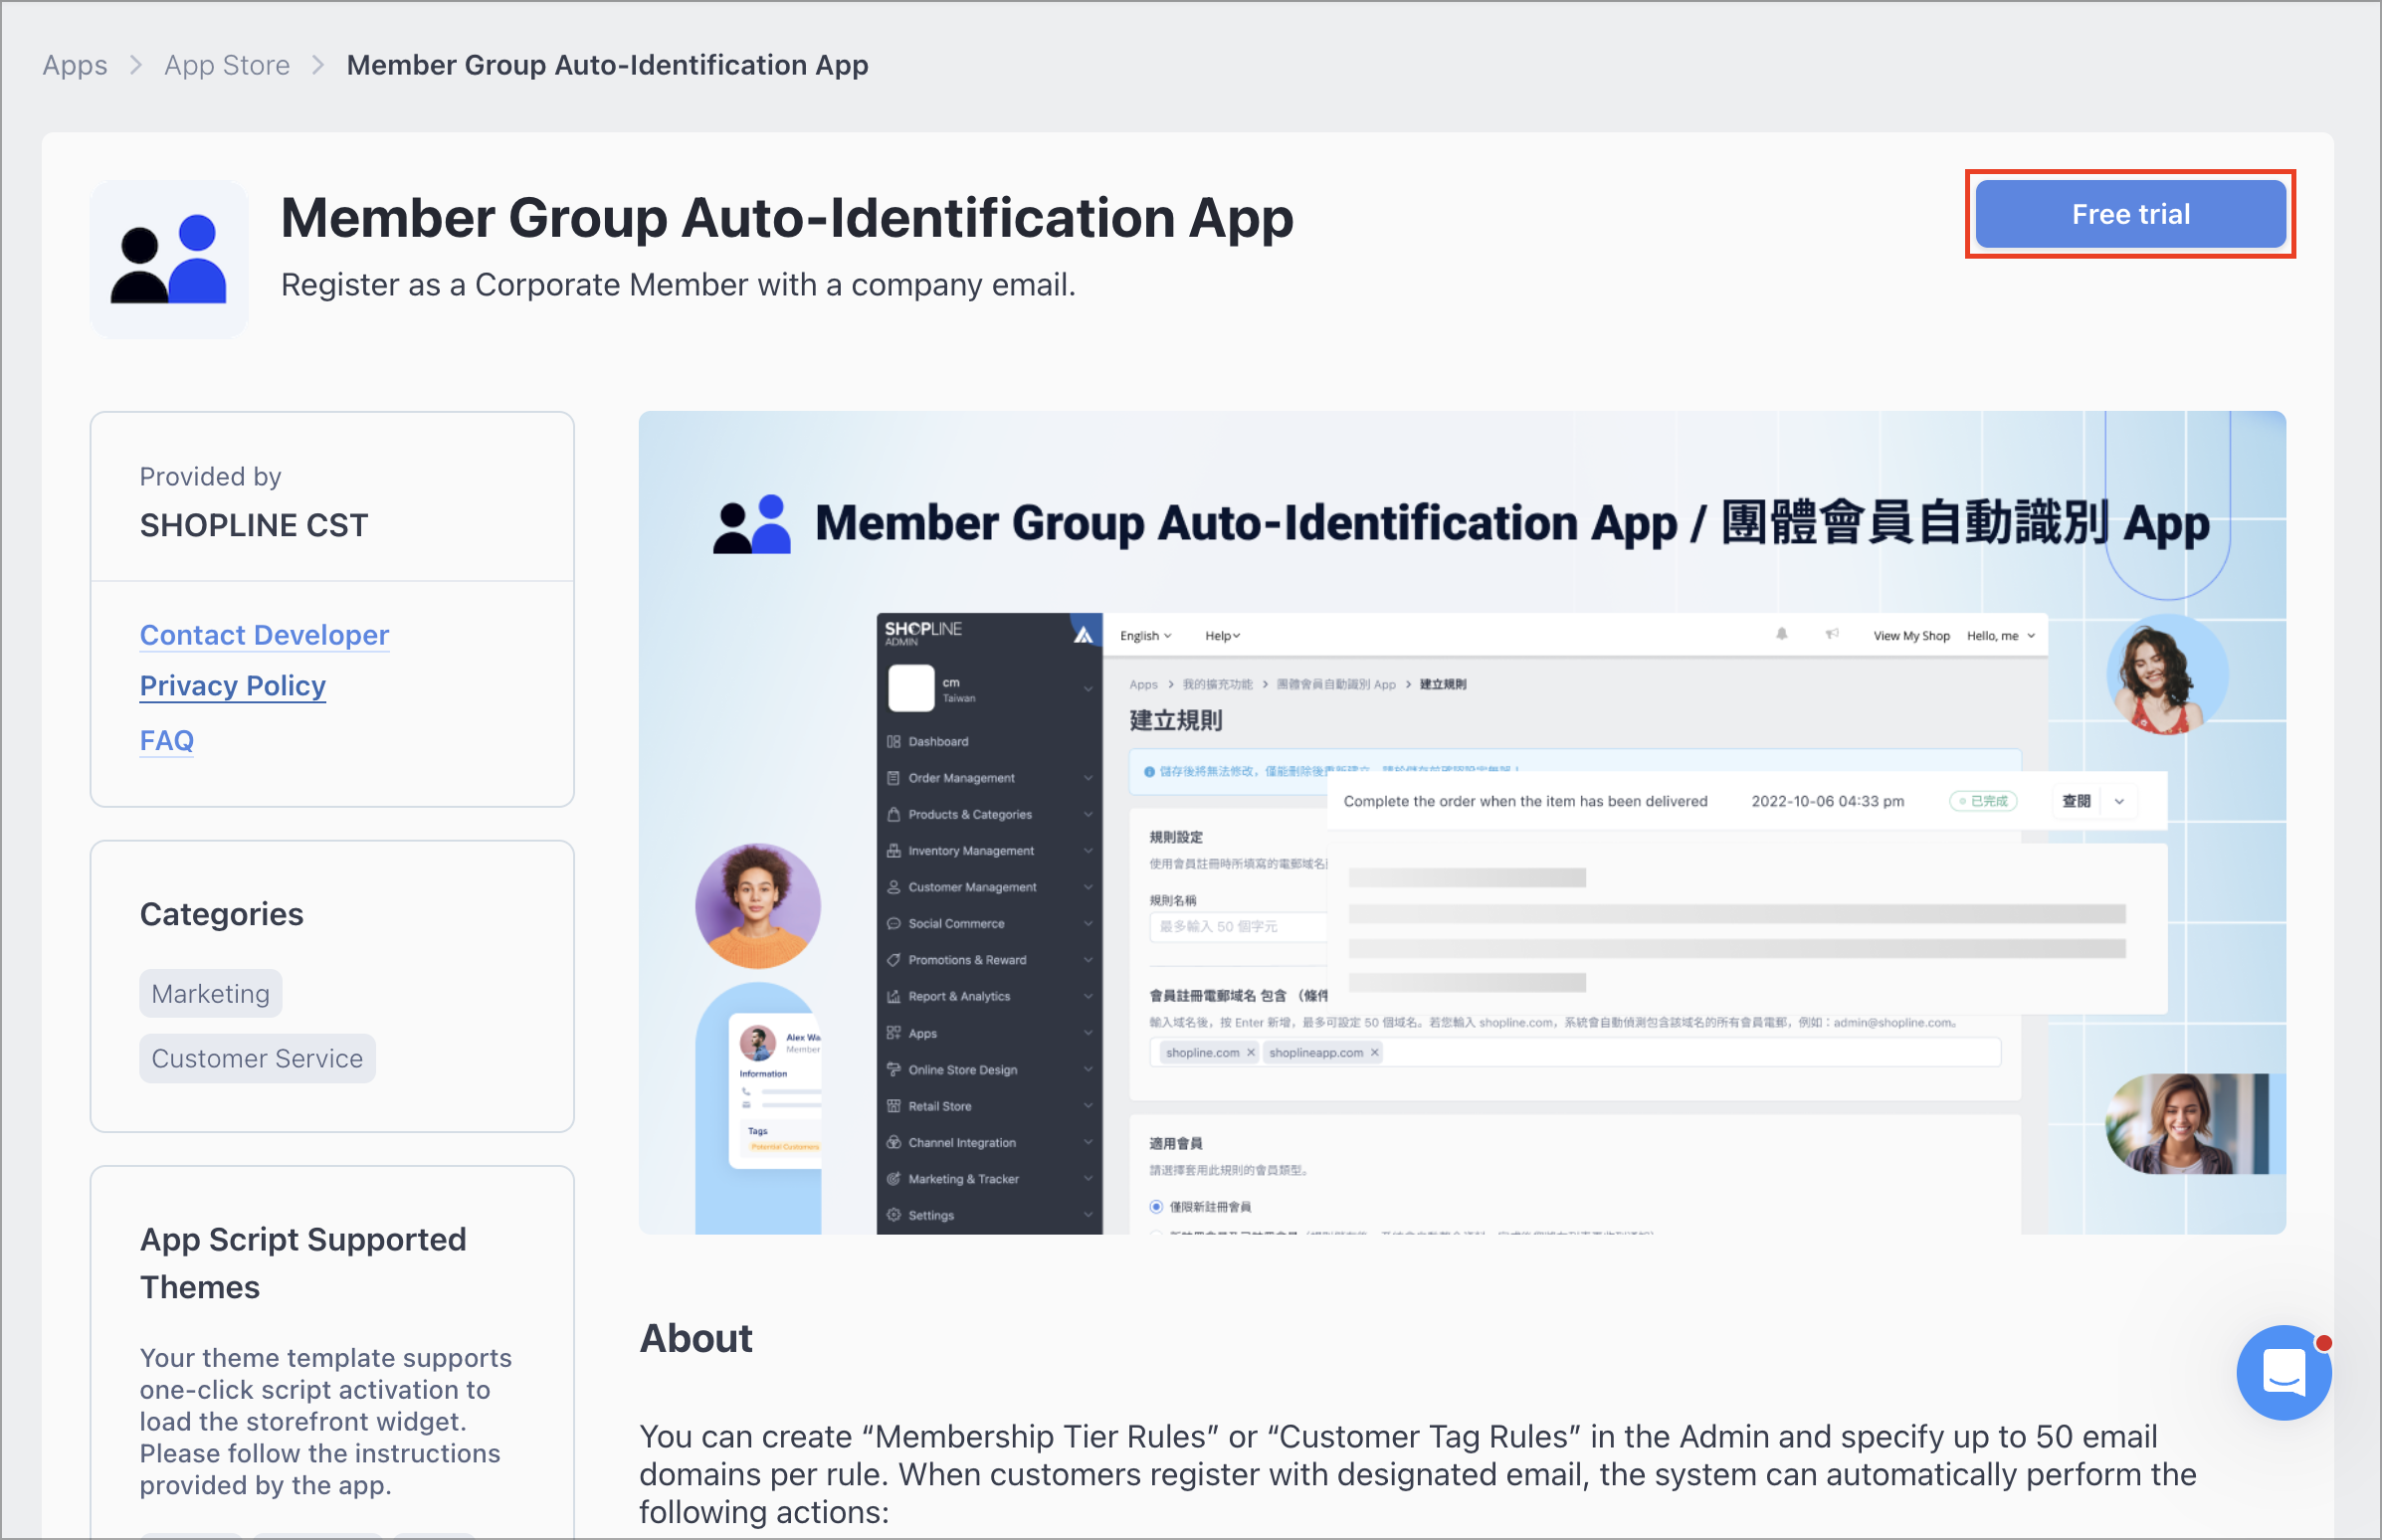
Task: Start the Free trial
Action: coord(2130,214)
